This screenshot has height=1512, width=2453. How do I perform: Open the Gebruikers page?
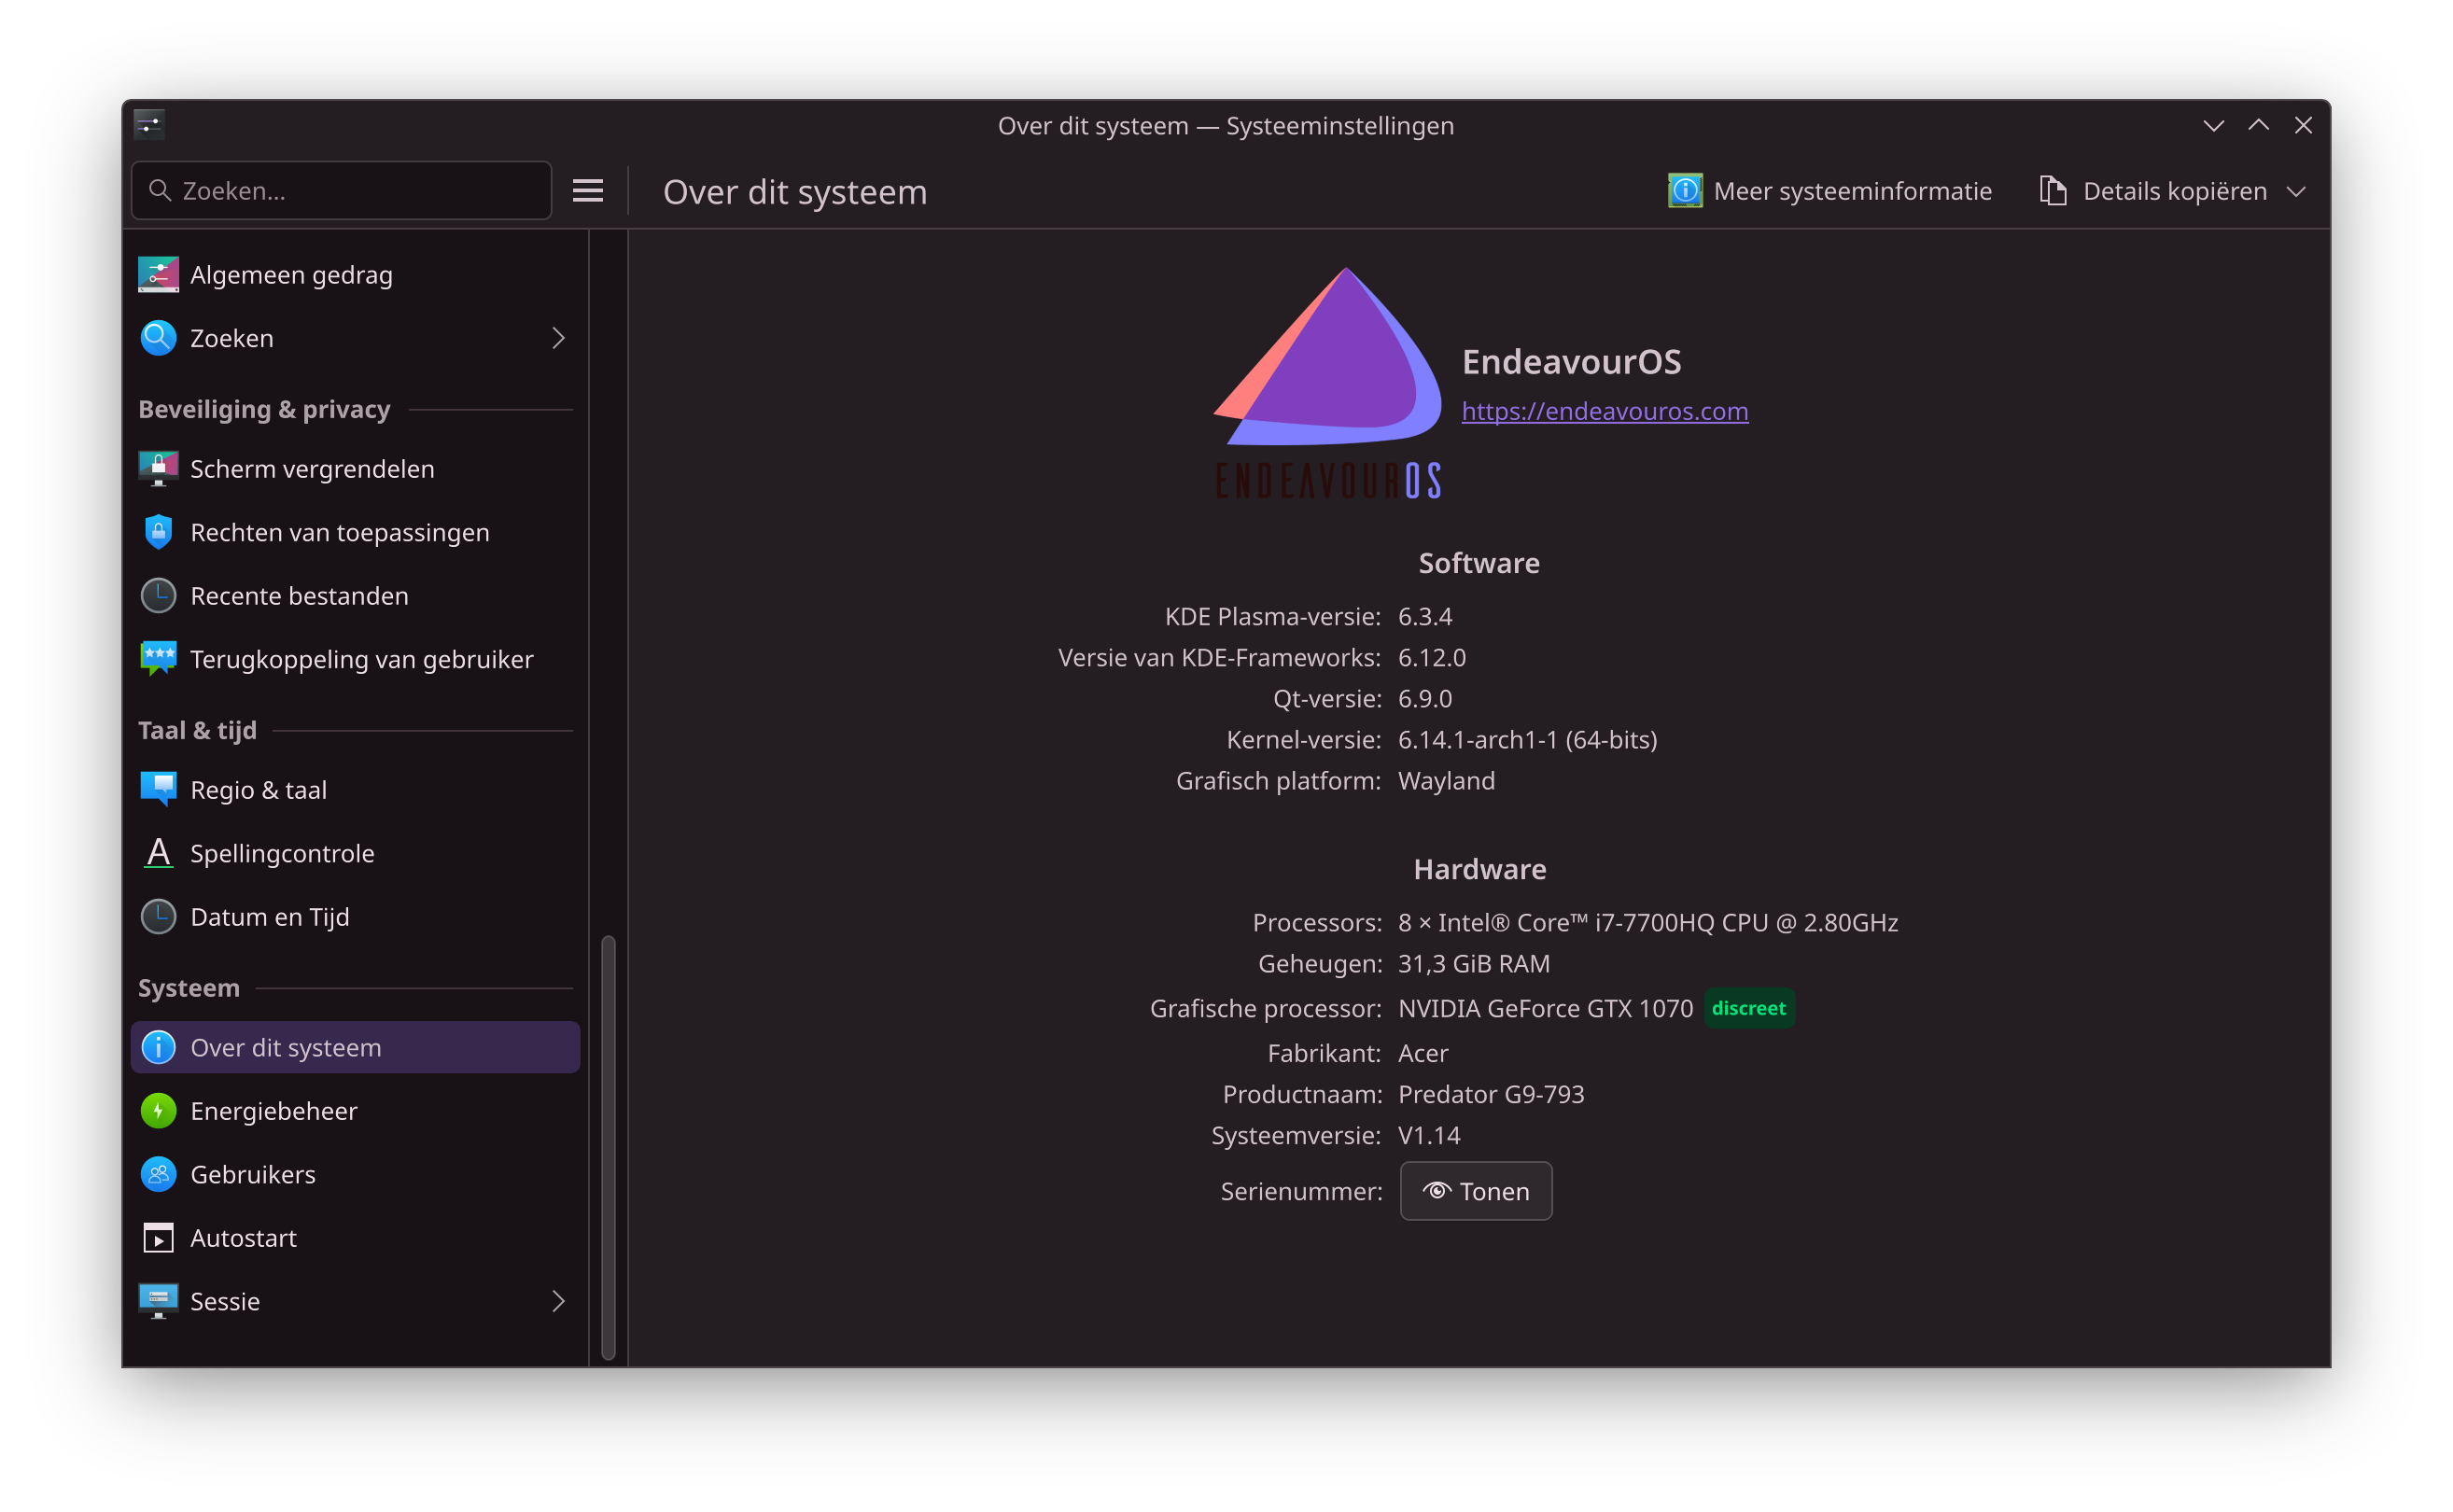pos(355,1174)
